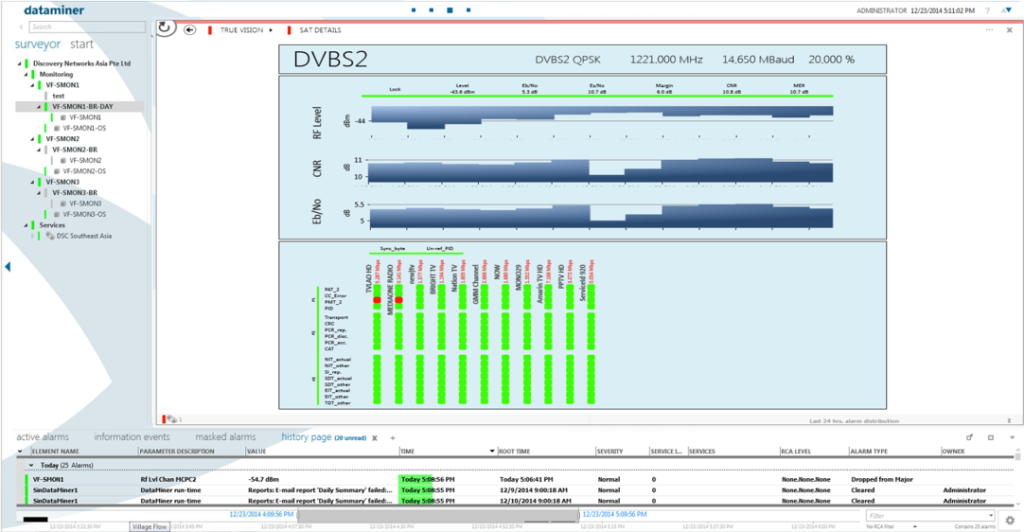Click the TRUE VISION breadcrumb
Screen dimensions: 1024x532
240,31
